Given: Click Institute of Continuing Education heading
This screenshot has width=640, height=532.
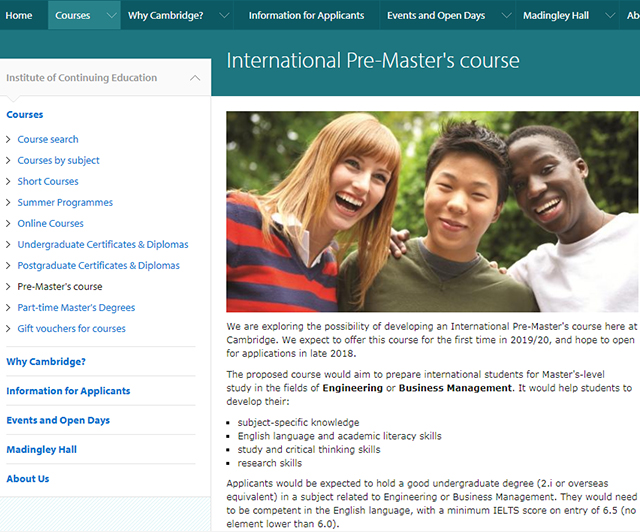Looking at the screenshot, I should 82,78.
